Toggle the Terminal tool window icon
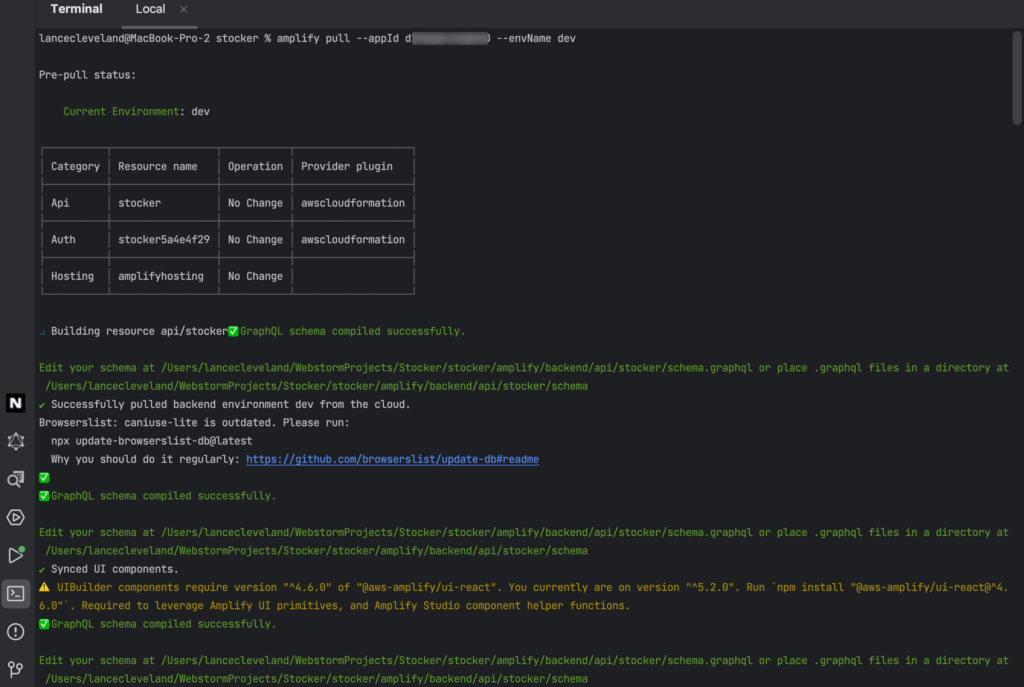Viewport: 1024px width, 687px height. [x=15, y=593]
